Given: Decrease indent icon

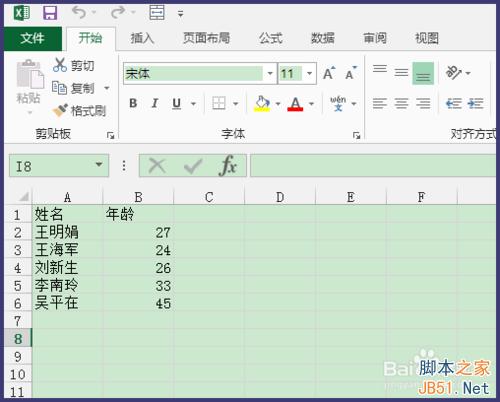Looking at the screenshot, I should 454,104.
